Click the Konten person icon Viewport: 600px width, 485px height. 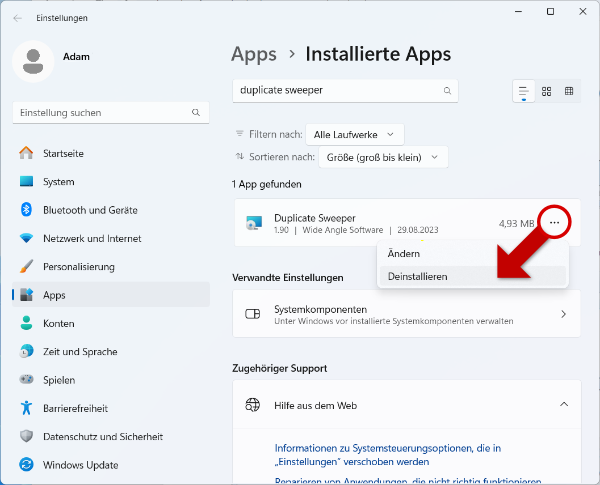pyautogui.click(x=26, y=323)
